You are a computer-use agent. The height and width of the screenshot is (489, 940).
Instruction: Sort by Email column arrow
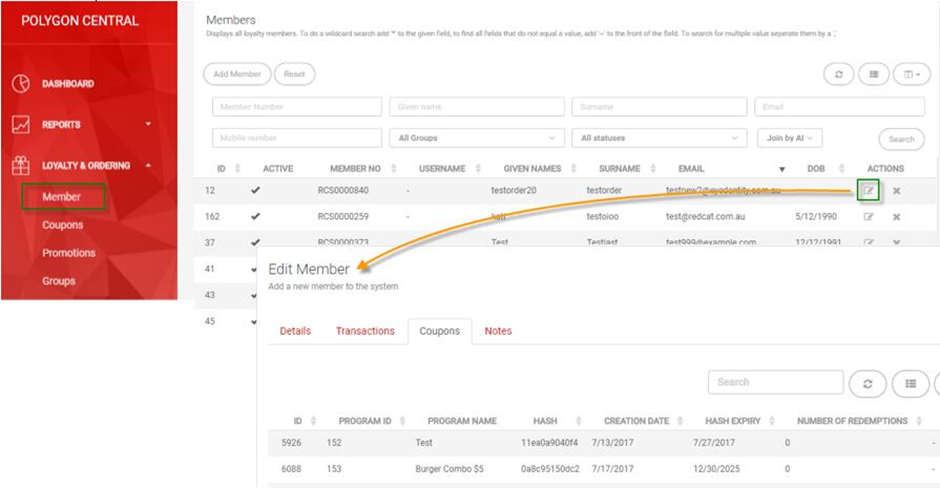[782, 170]
